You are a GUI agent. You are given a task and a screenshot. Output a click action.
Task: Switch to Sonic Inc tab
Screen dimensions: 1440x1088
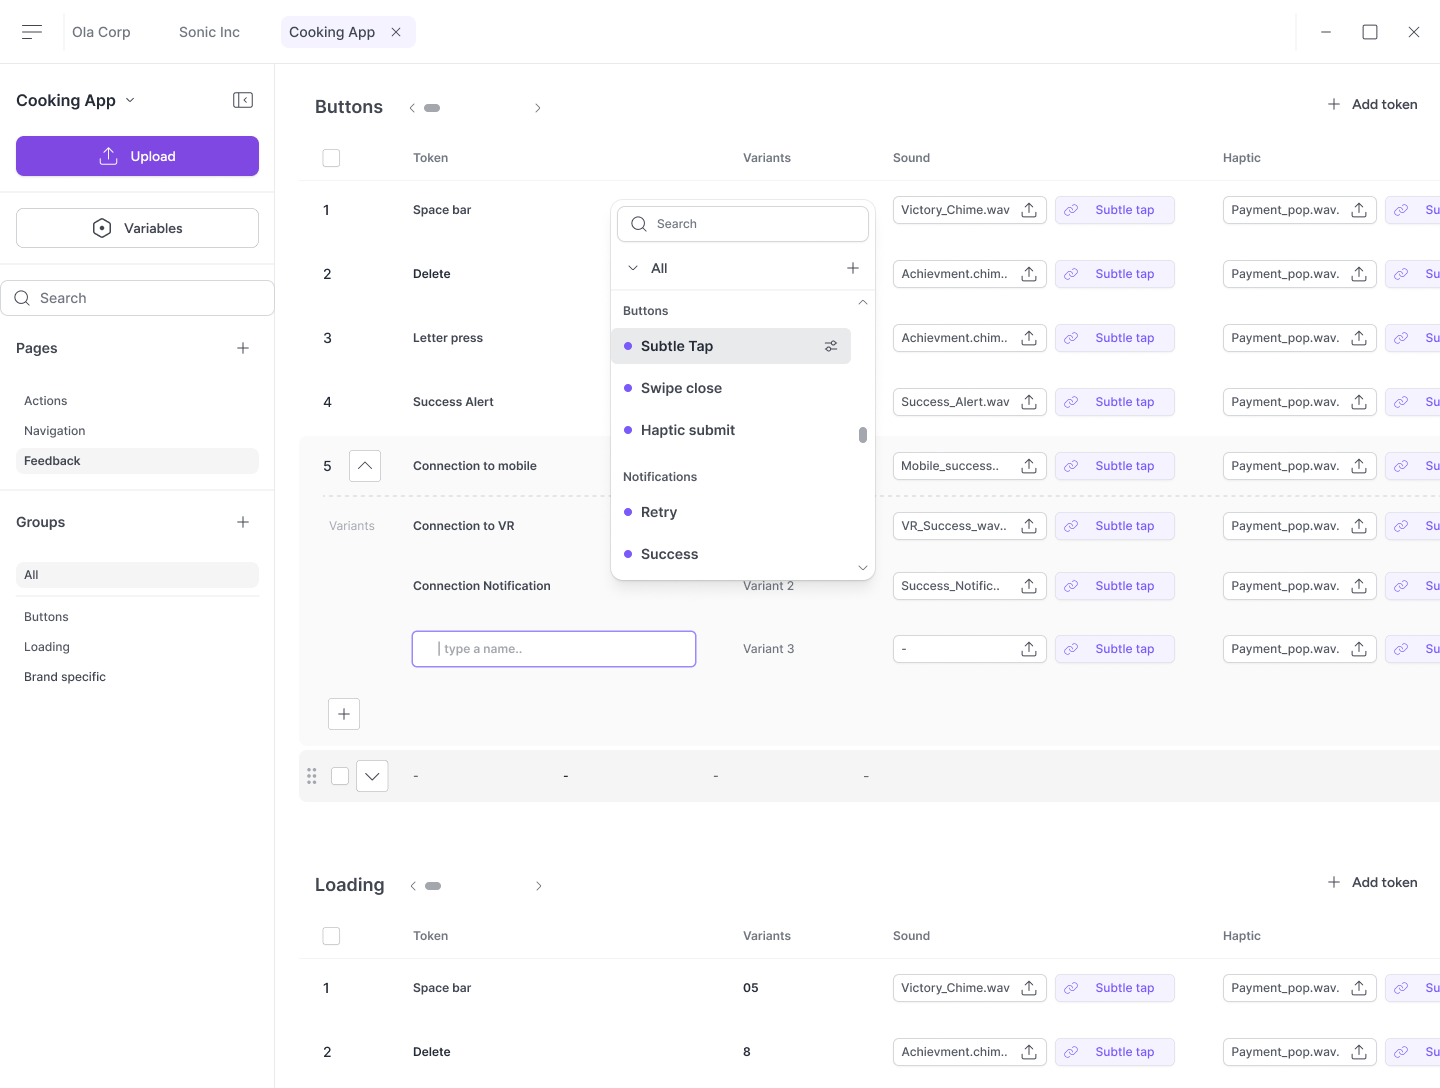(209, 32)
